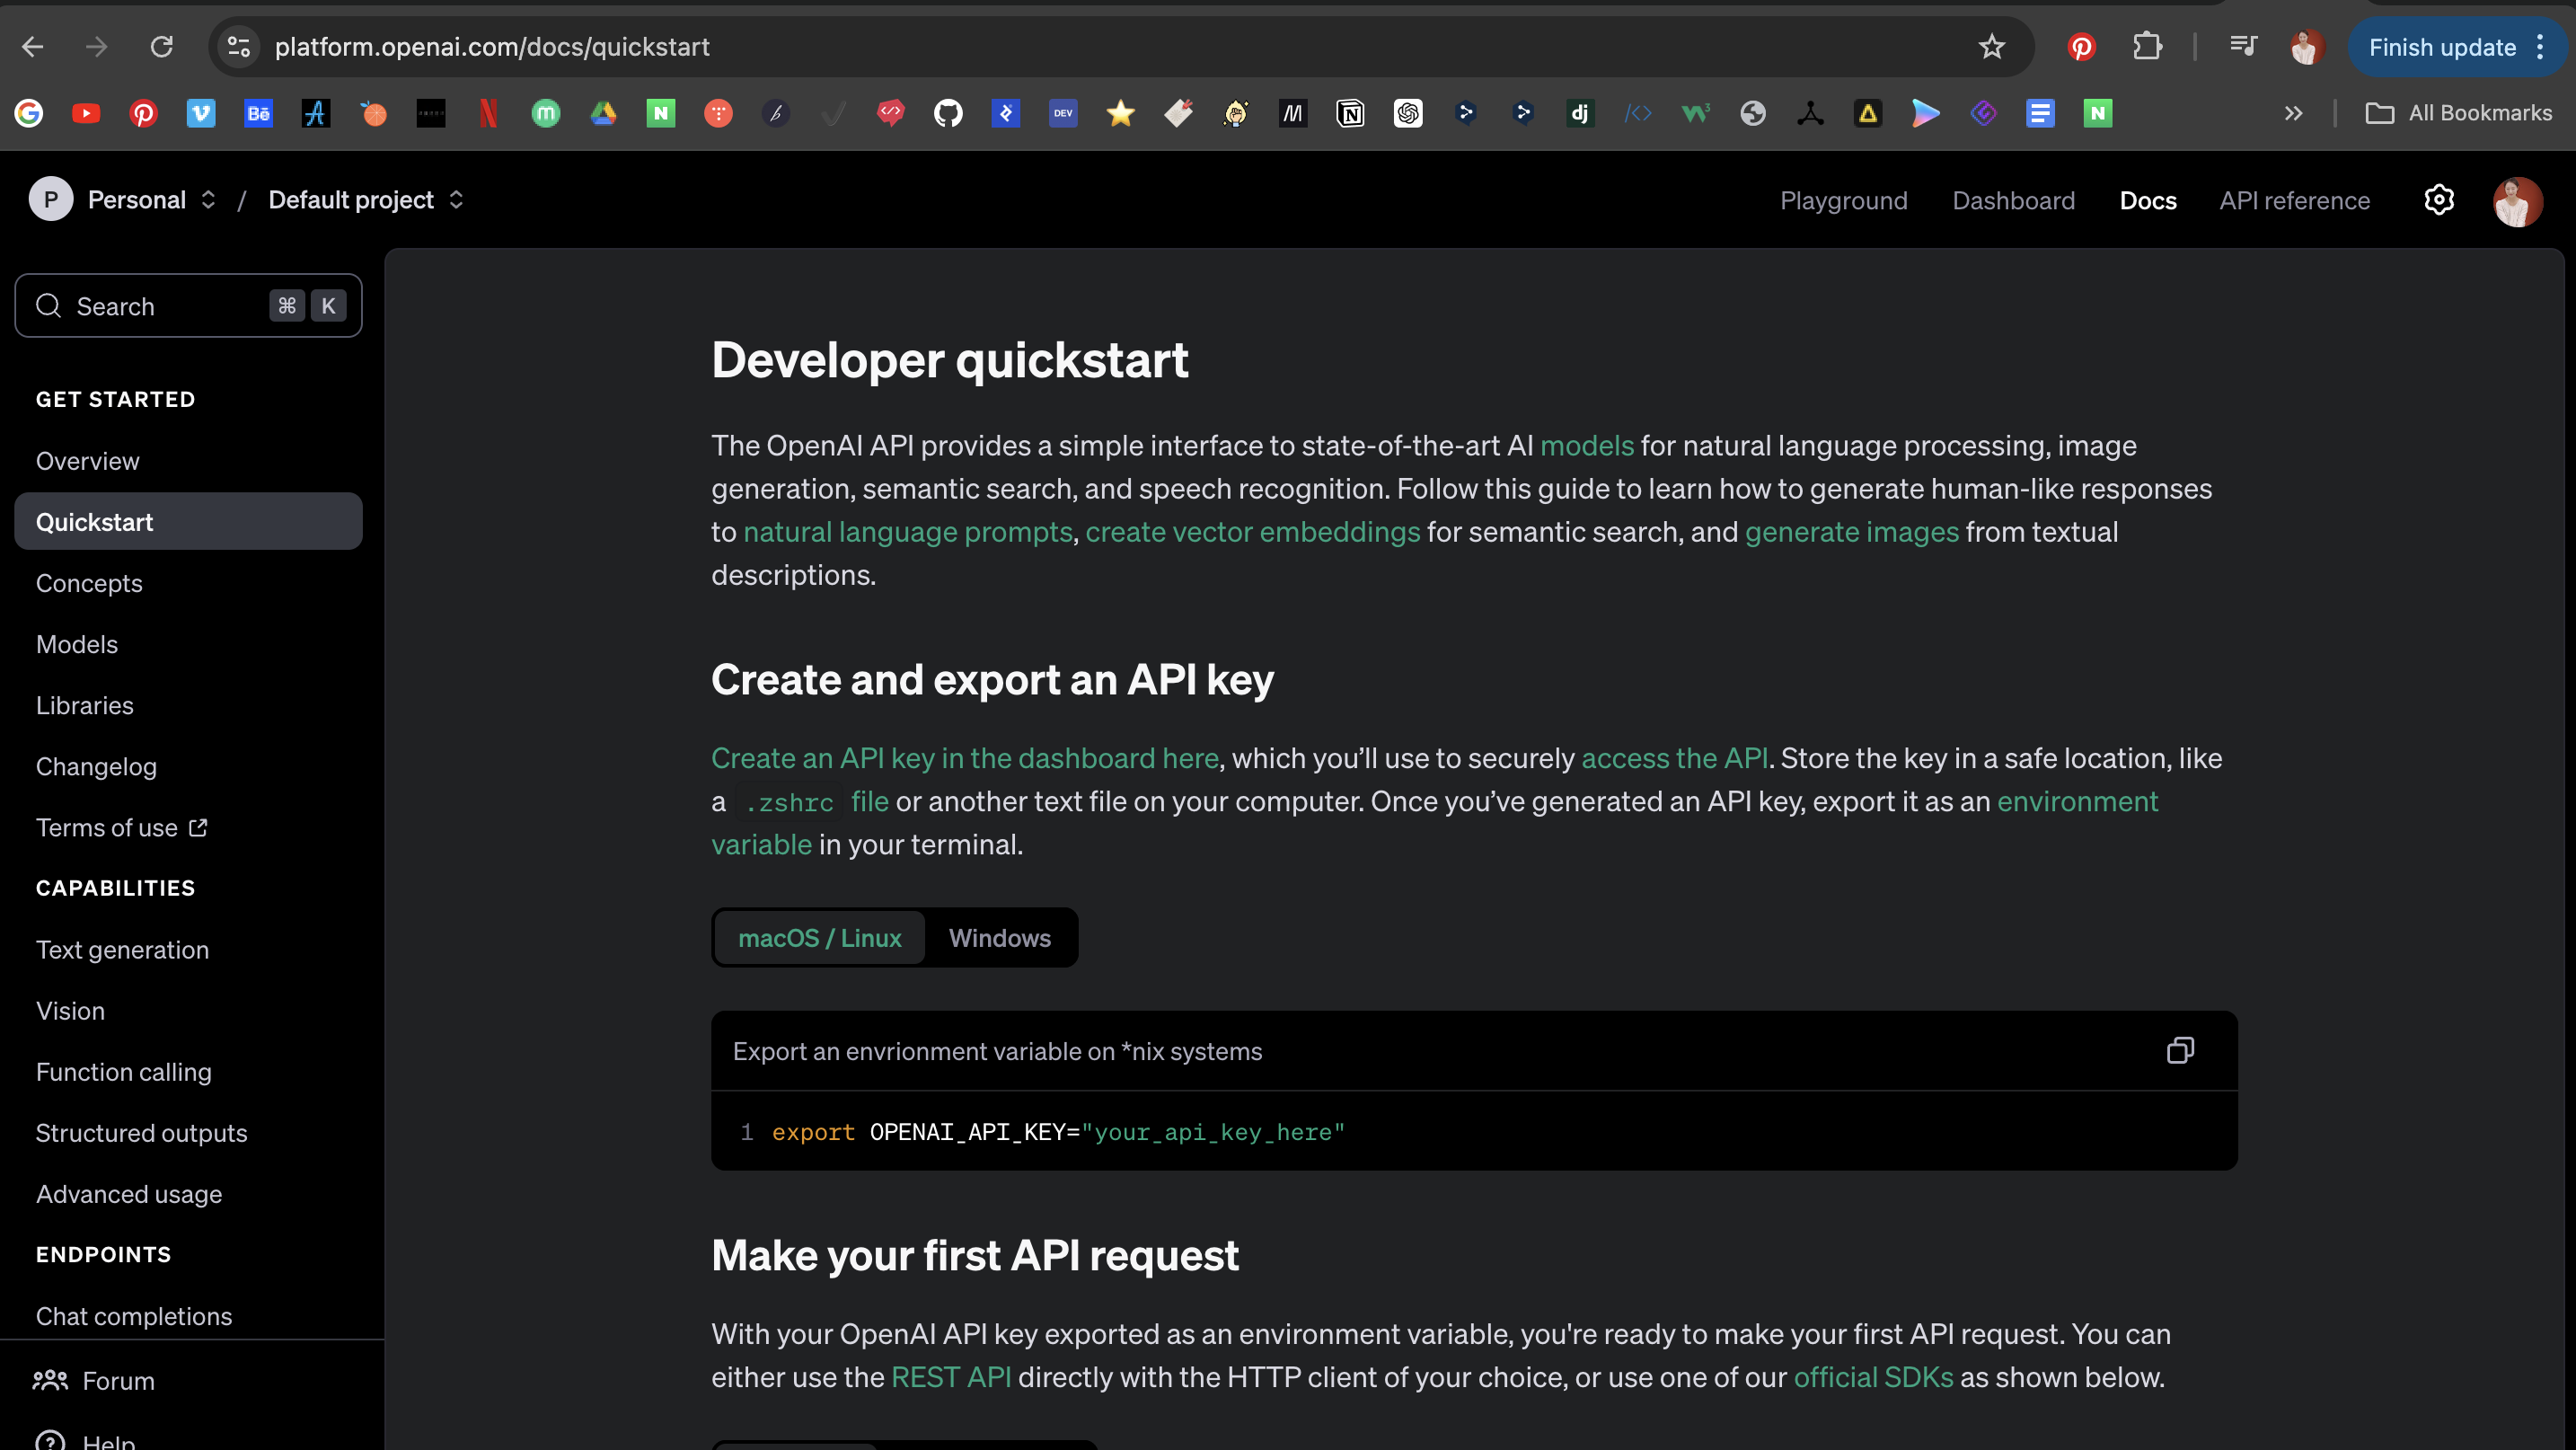Open the GitHub bookmark in the bookmarks bar
This screenshot has height=1450, width=2576.
947,113
